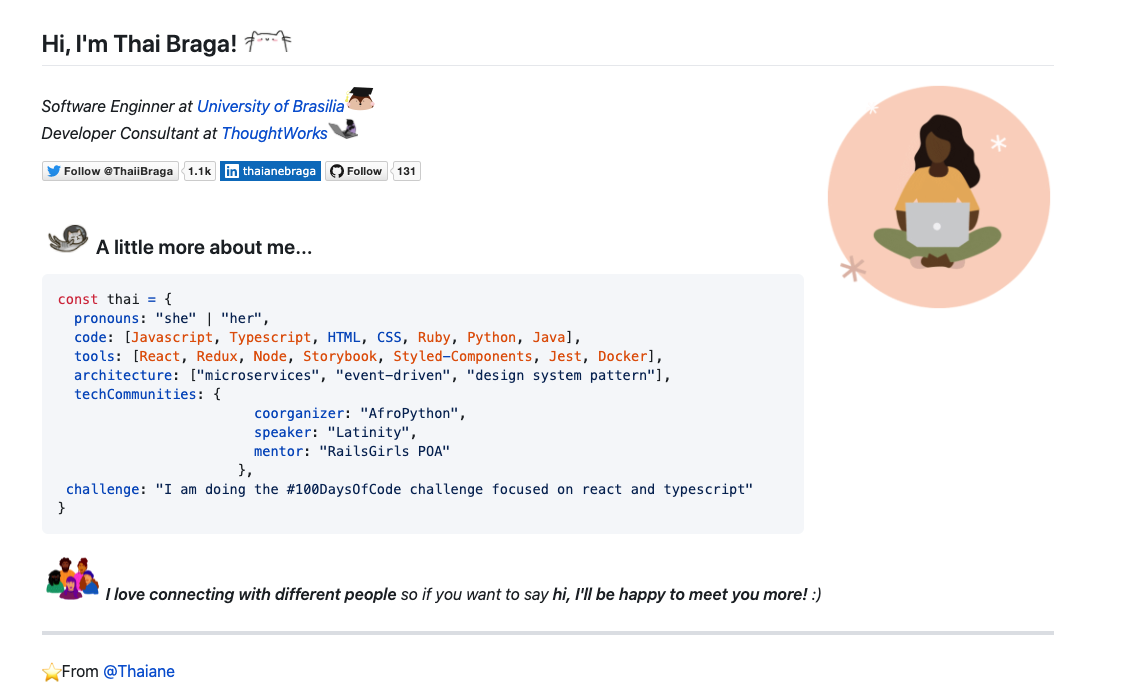Click the Twitter bird icon on the follow badge
1122x699 pixels.
[x=51, y=170]
